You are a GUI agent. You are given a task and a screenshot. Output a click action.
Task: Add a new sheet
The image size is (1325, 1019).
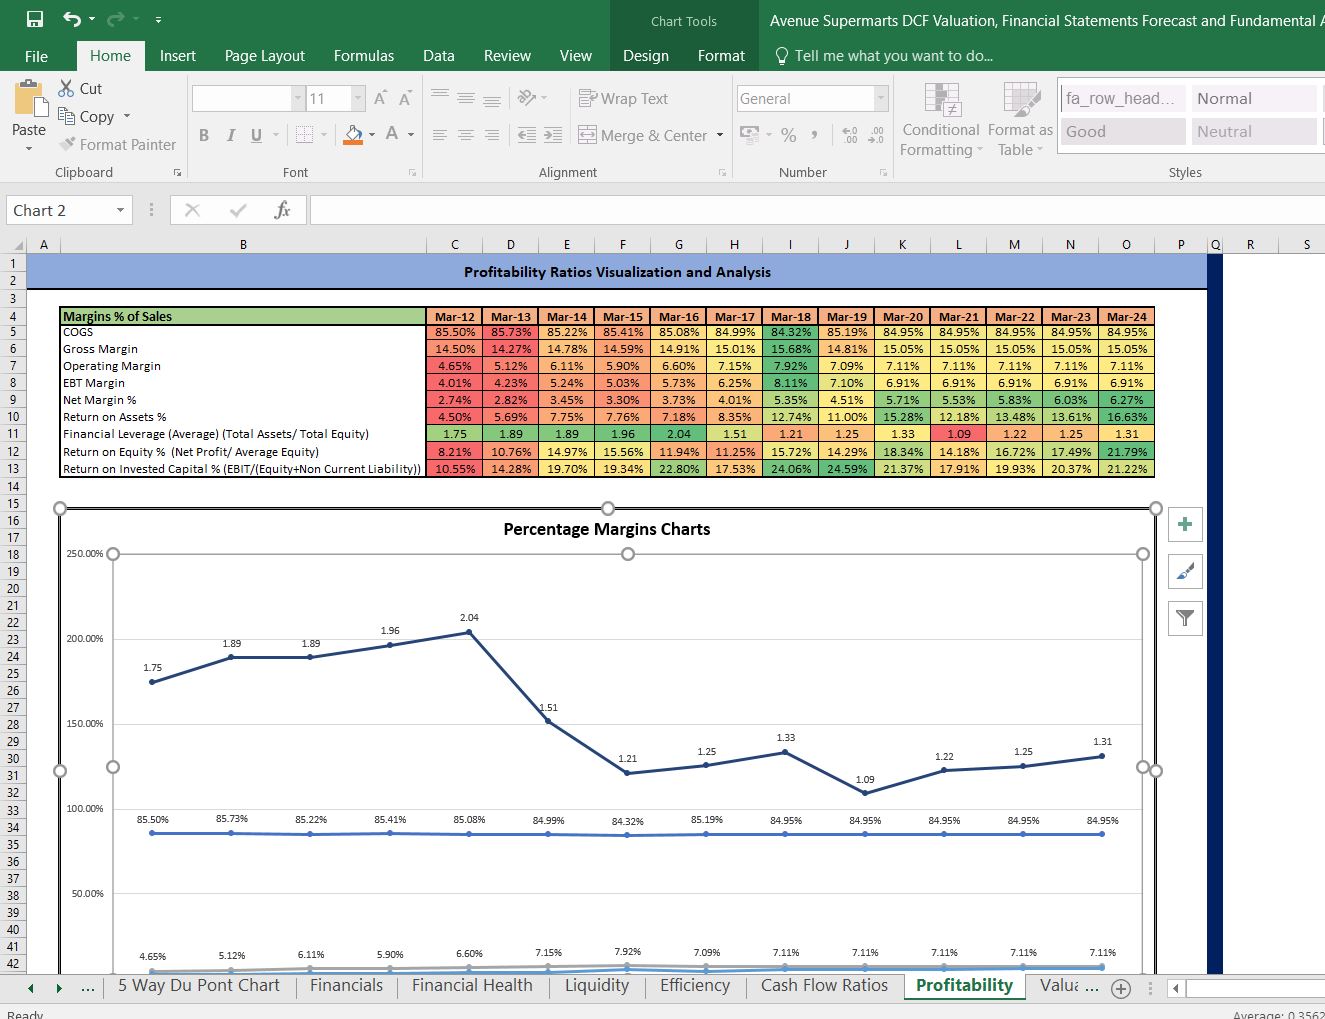coord(1121,989)
